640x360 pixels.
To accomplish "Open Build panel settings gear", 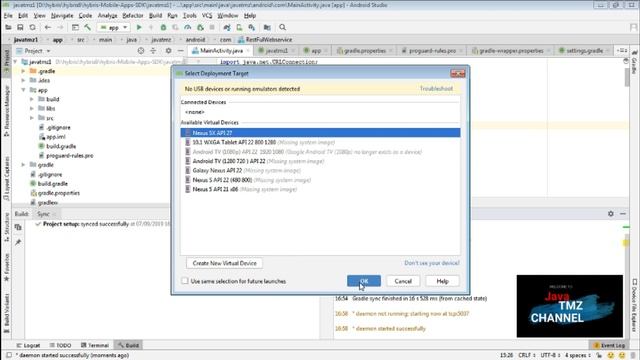I will pos(611,213).
